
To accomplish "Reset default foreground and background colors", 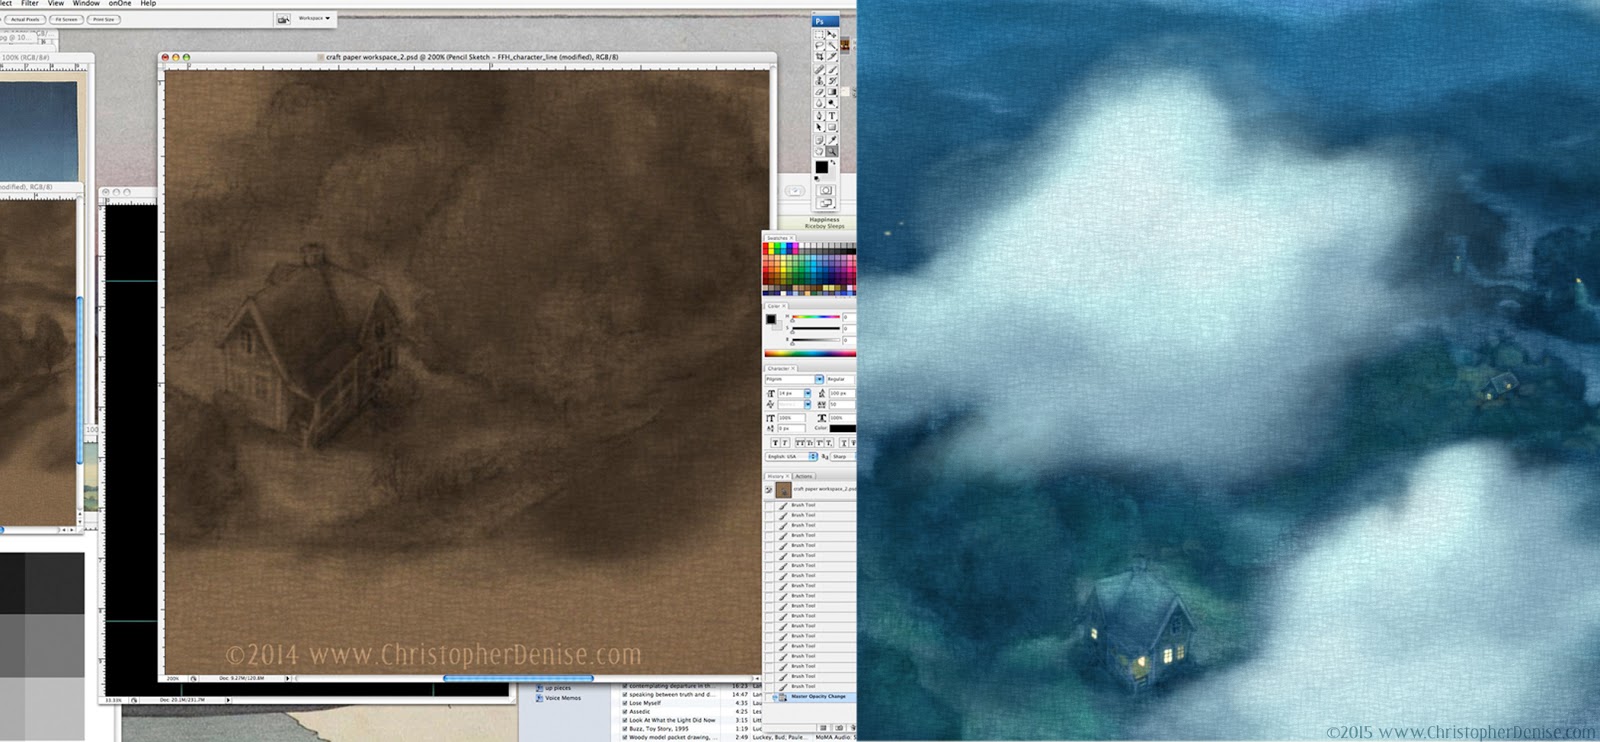I will point(818,178).
